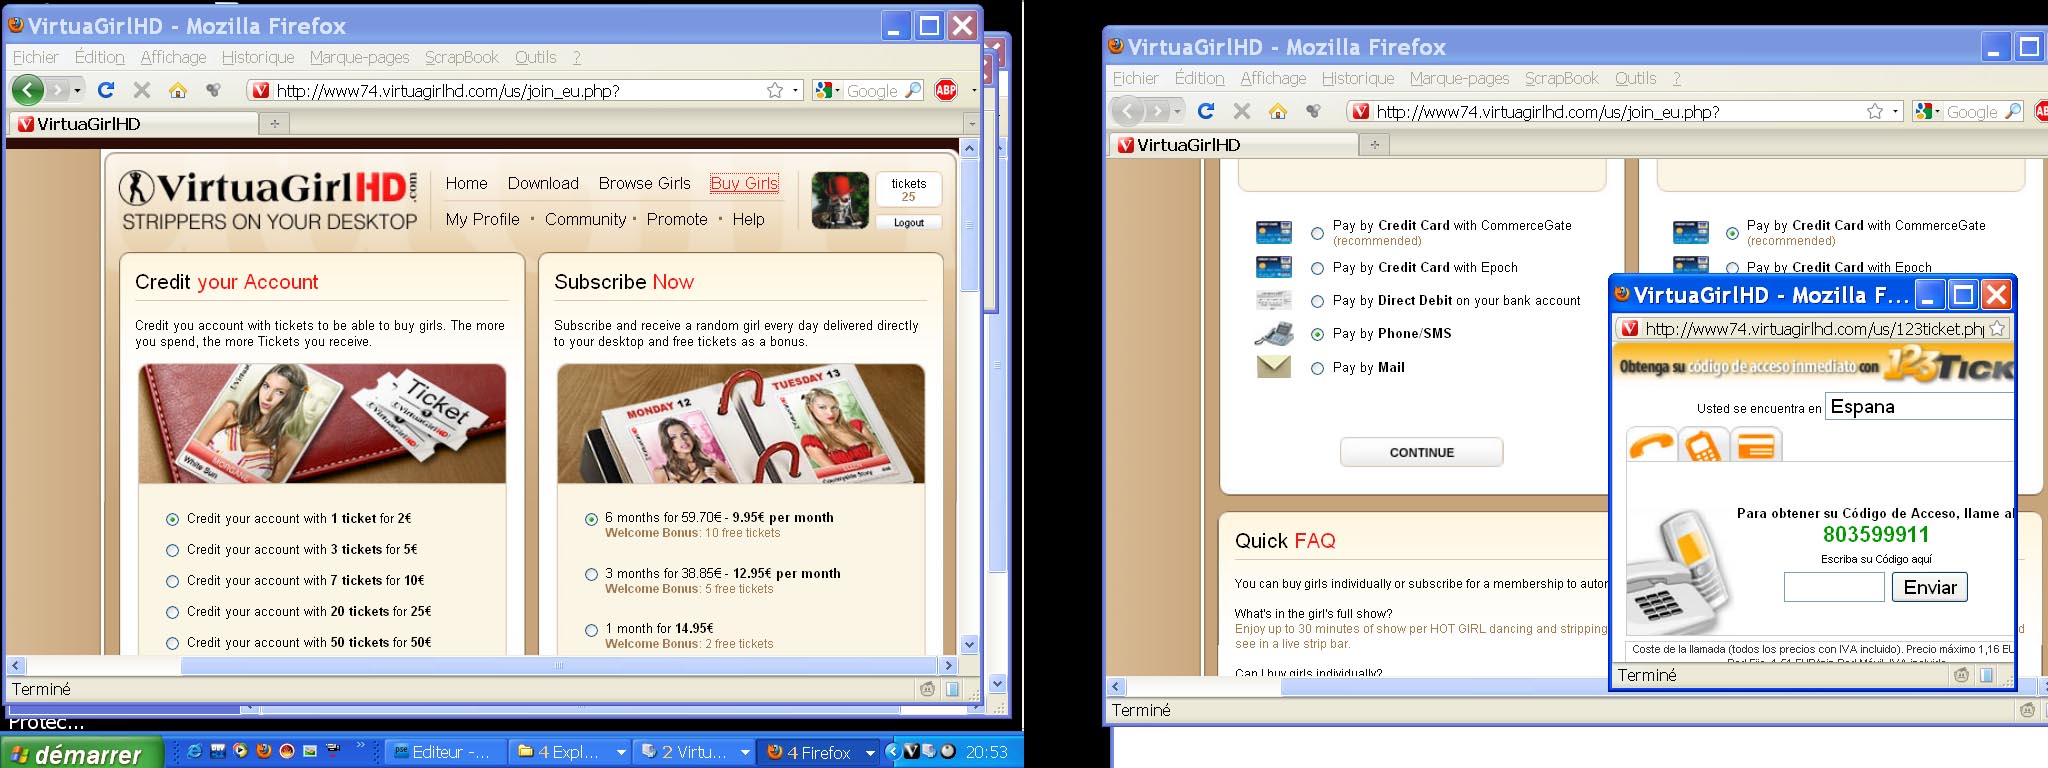Expand 4 Explorer taskbar group
The width and height of the screenshot is (2048, 768).
tap(621, 752)
